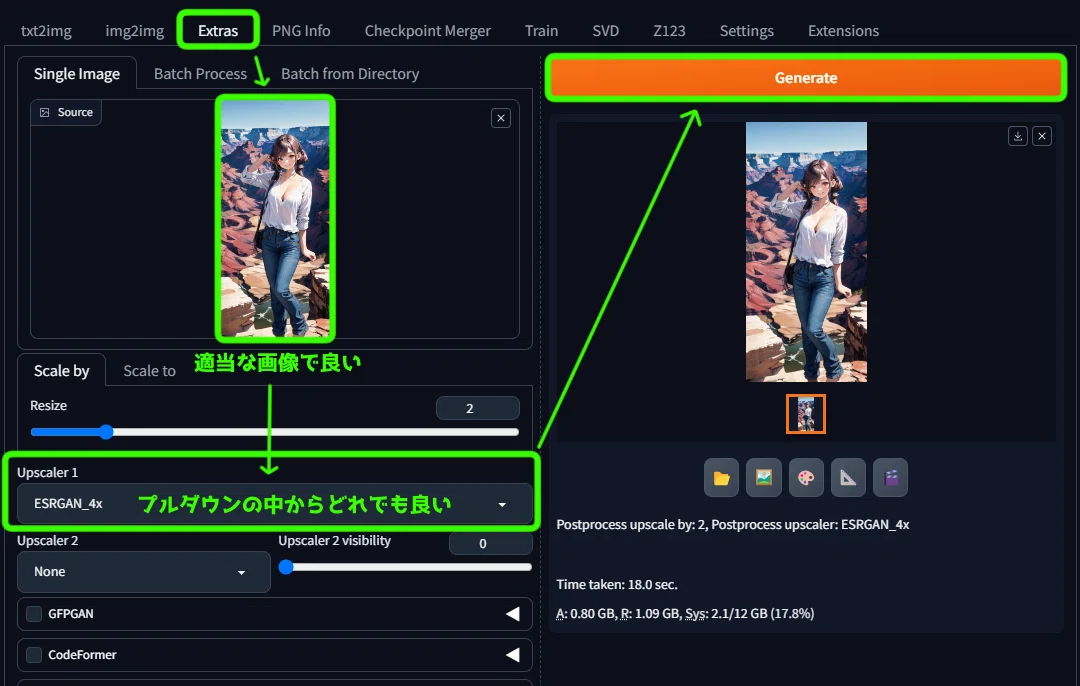Download the output image with the download icon
Screen dimensions: 1080x686
tap(1017, 136)
